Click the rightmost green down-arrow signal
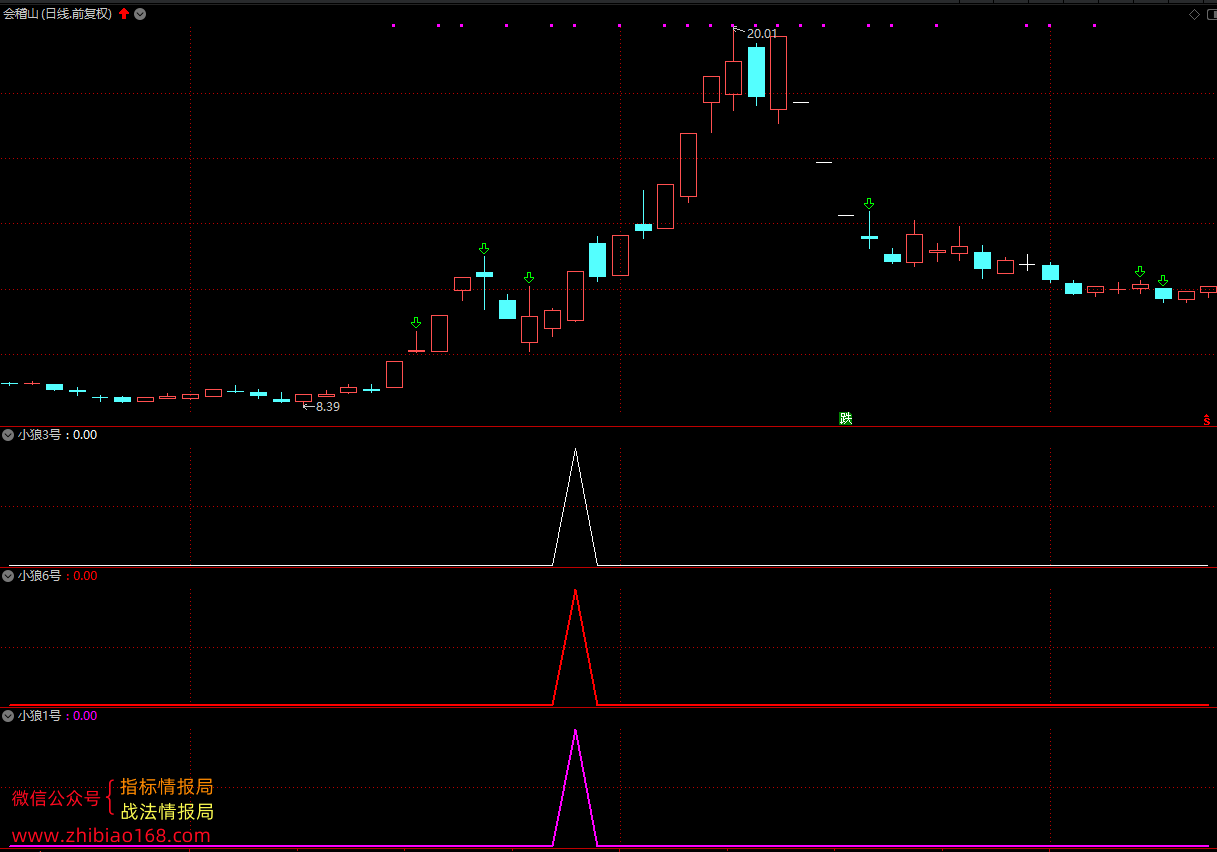Image resolution: width=1217 pixels, height=852 pixels. pyautogui.click(x=1163, y=281)
